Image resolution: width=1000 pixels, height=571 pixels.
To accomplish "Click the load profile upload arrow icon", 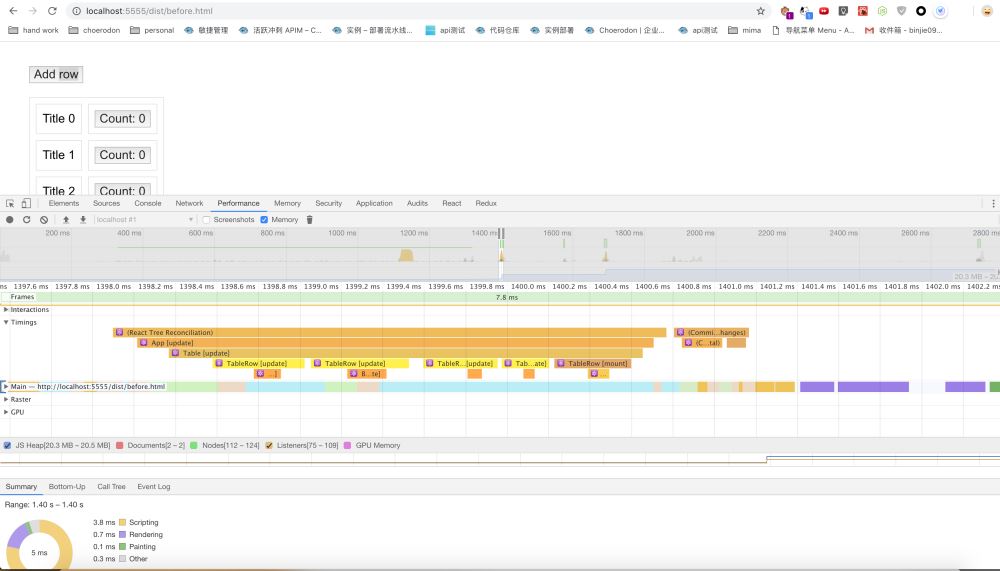I will click(x=66, y=219).
